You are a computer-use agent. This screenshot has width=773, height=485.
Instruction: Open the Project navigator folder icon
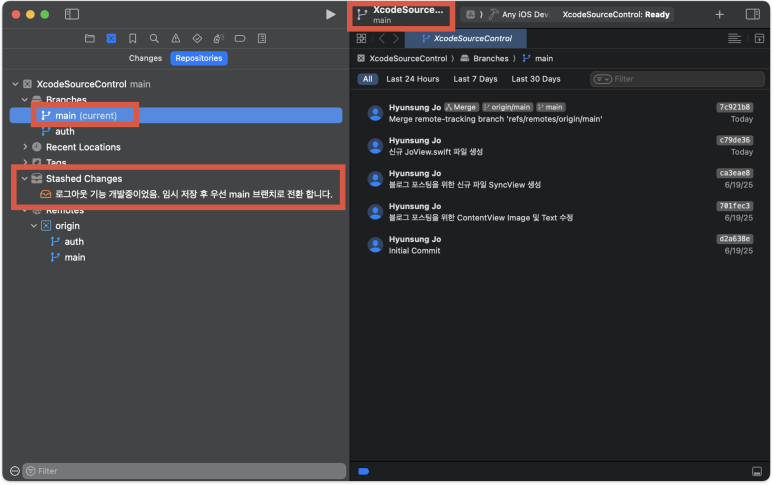pos(90,38)
